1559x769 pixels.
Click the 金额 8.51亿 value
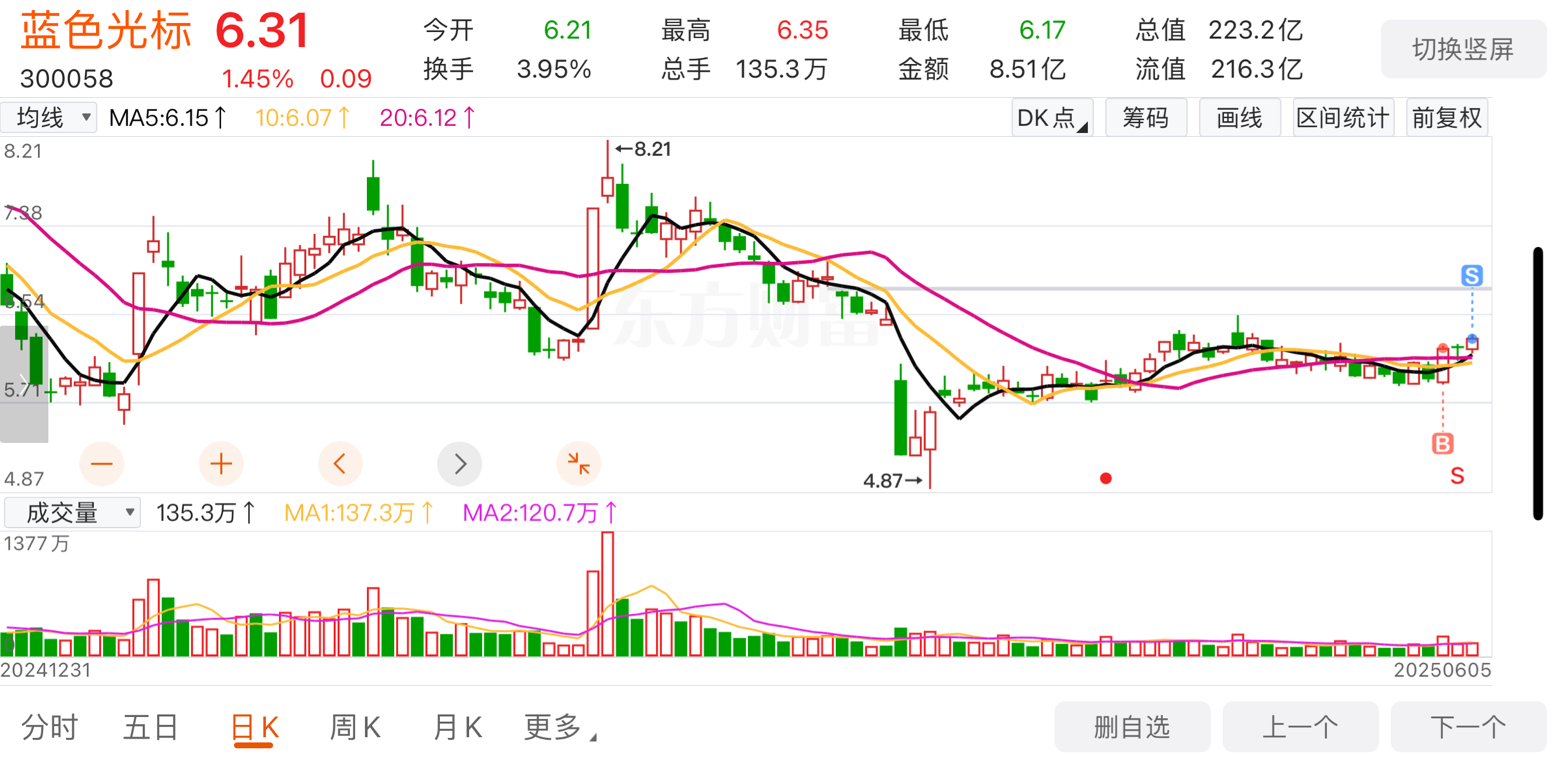[1027, 69]
